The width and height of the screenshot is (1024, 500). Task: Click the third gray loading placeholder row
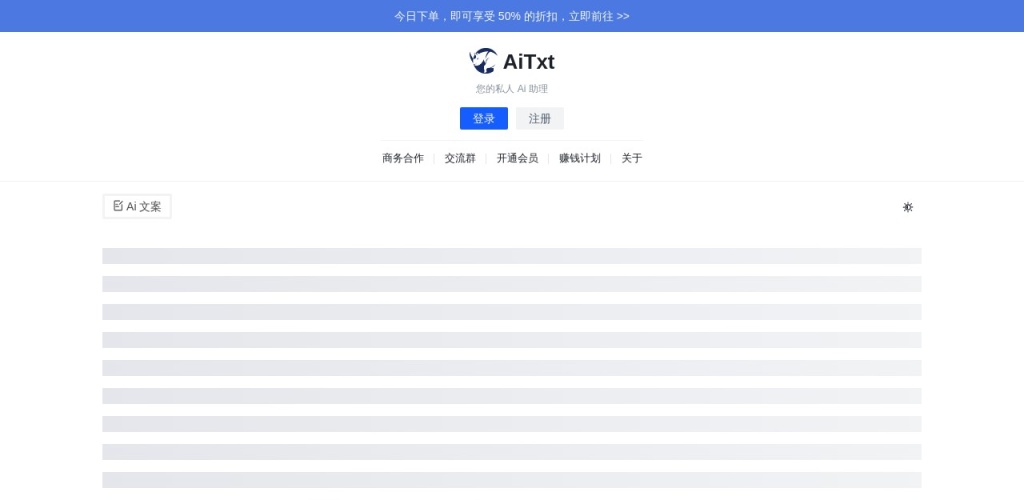coord(512,312)
